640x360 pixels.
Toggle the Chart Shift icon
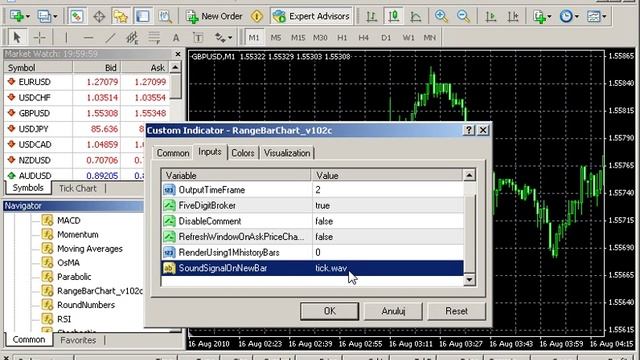[513, 16]
